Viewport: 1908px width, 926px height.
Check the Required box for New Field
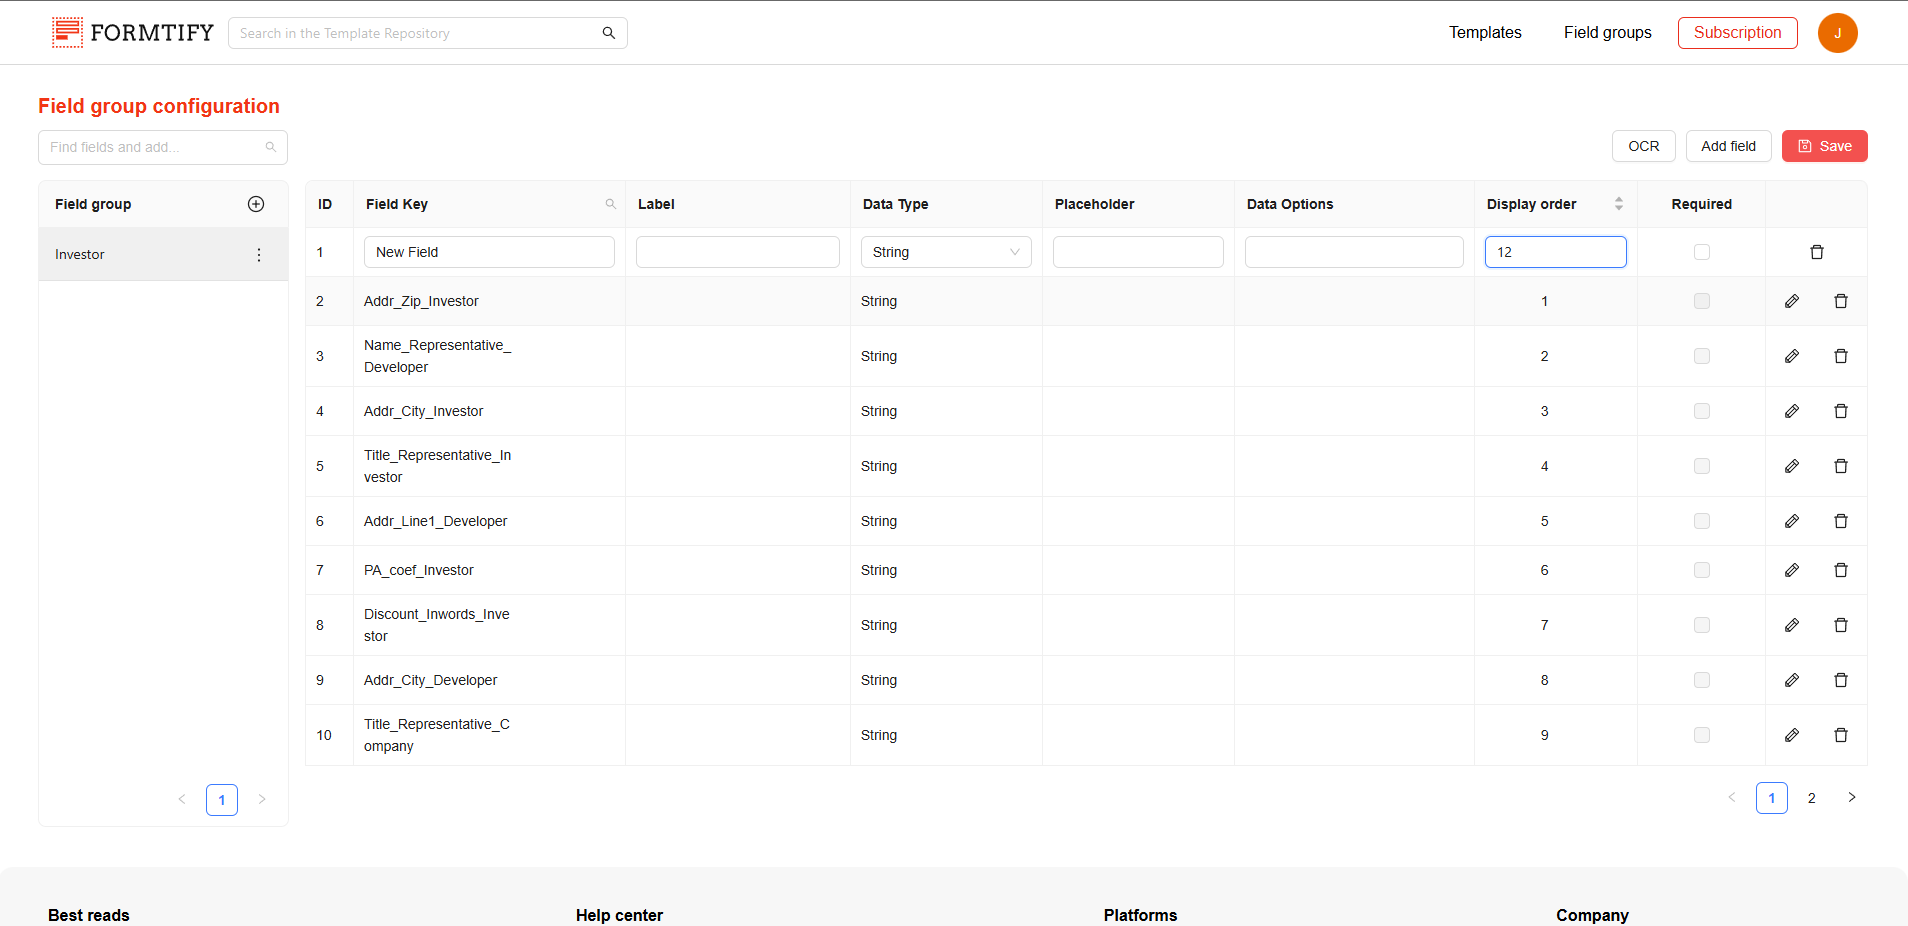[x=1701, y=252]
